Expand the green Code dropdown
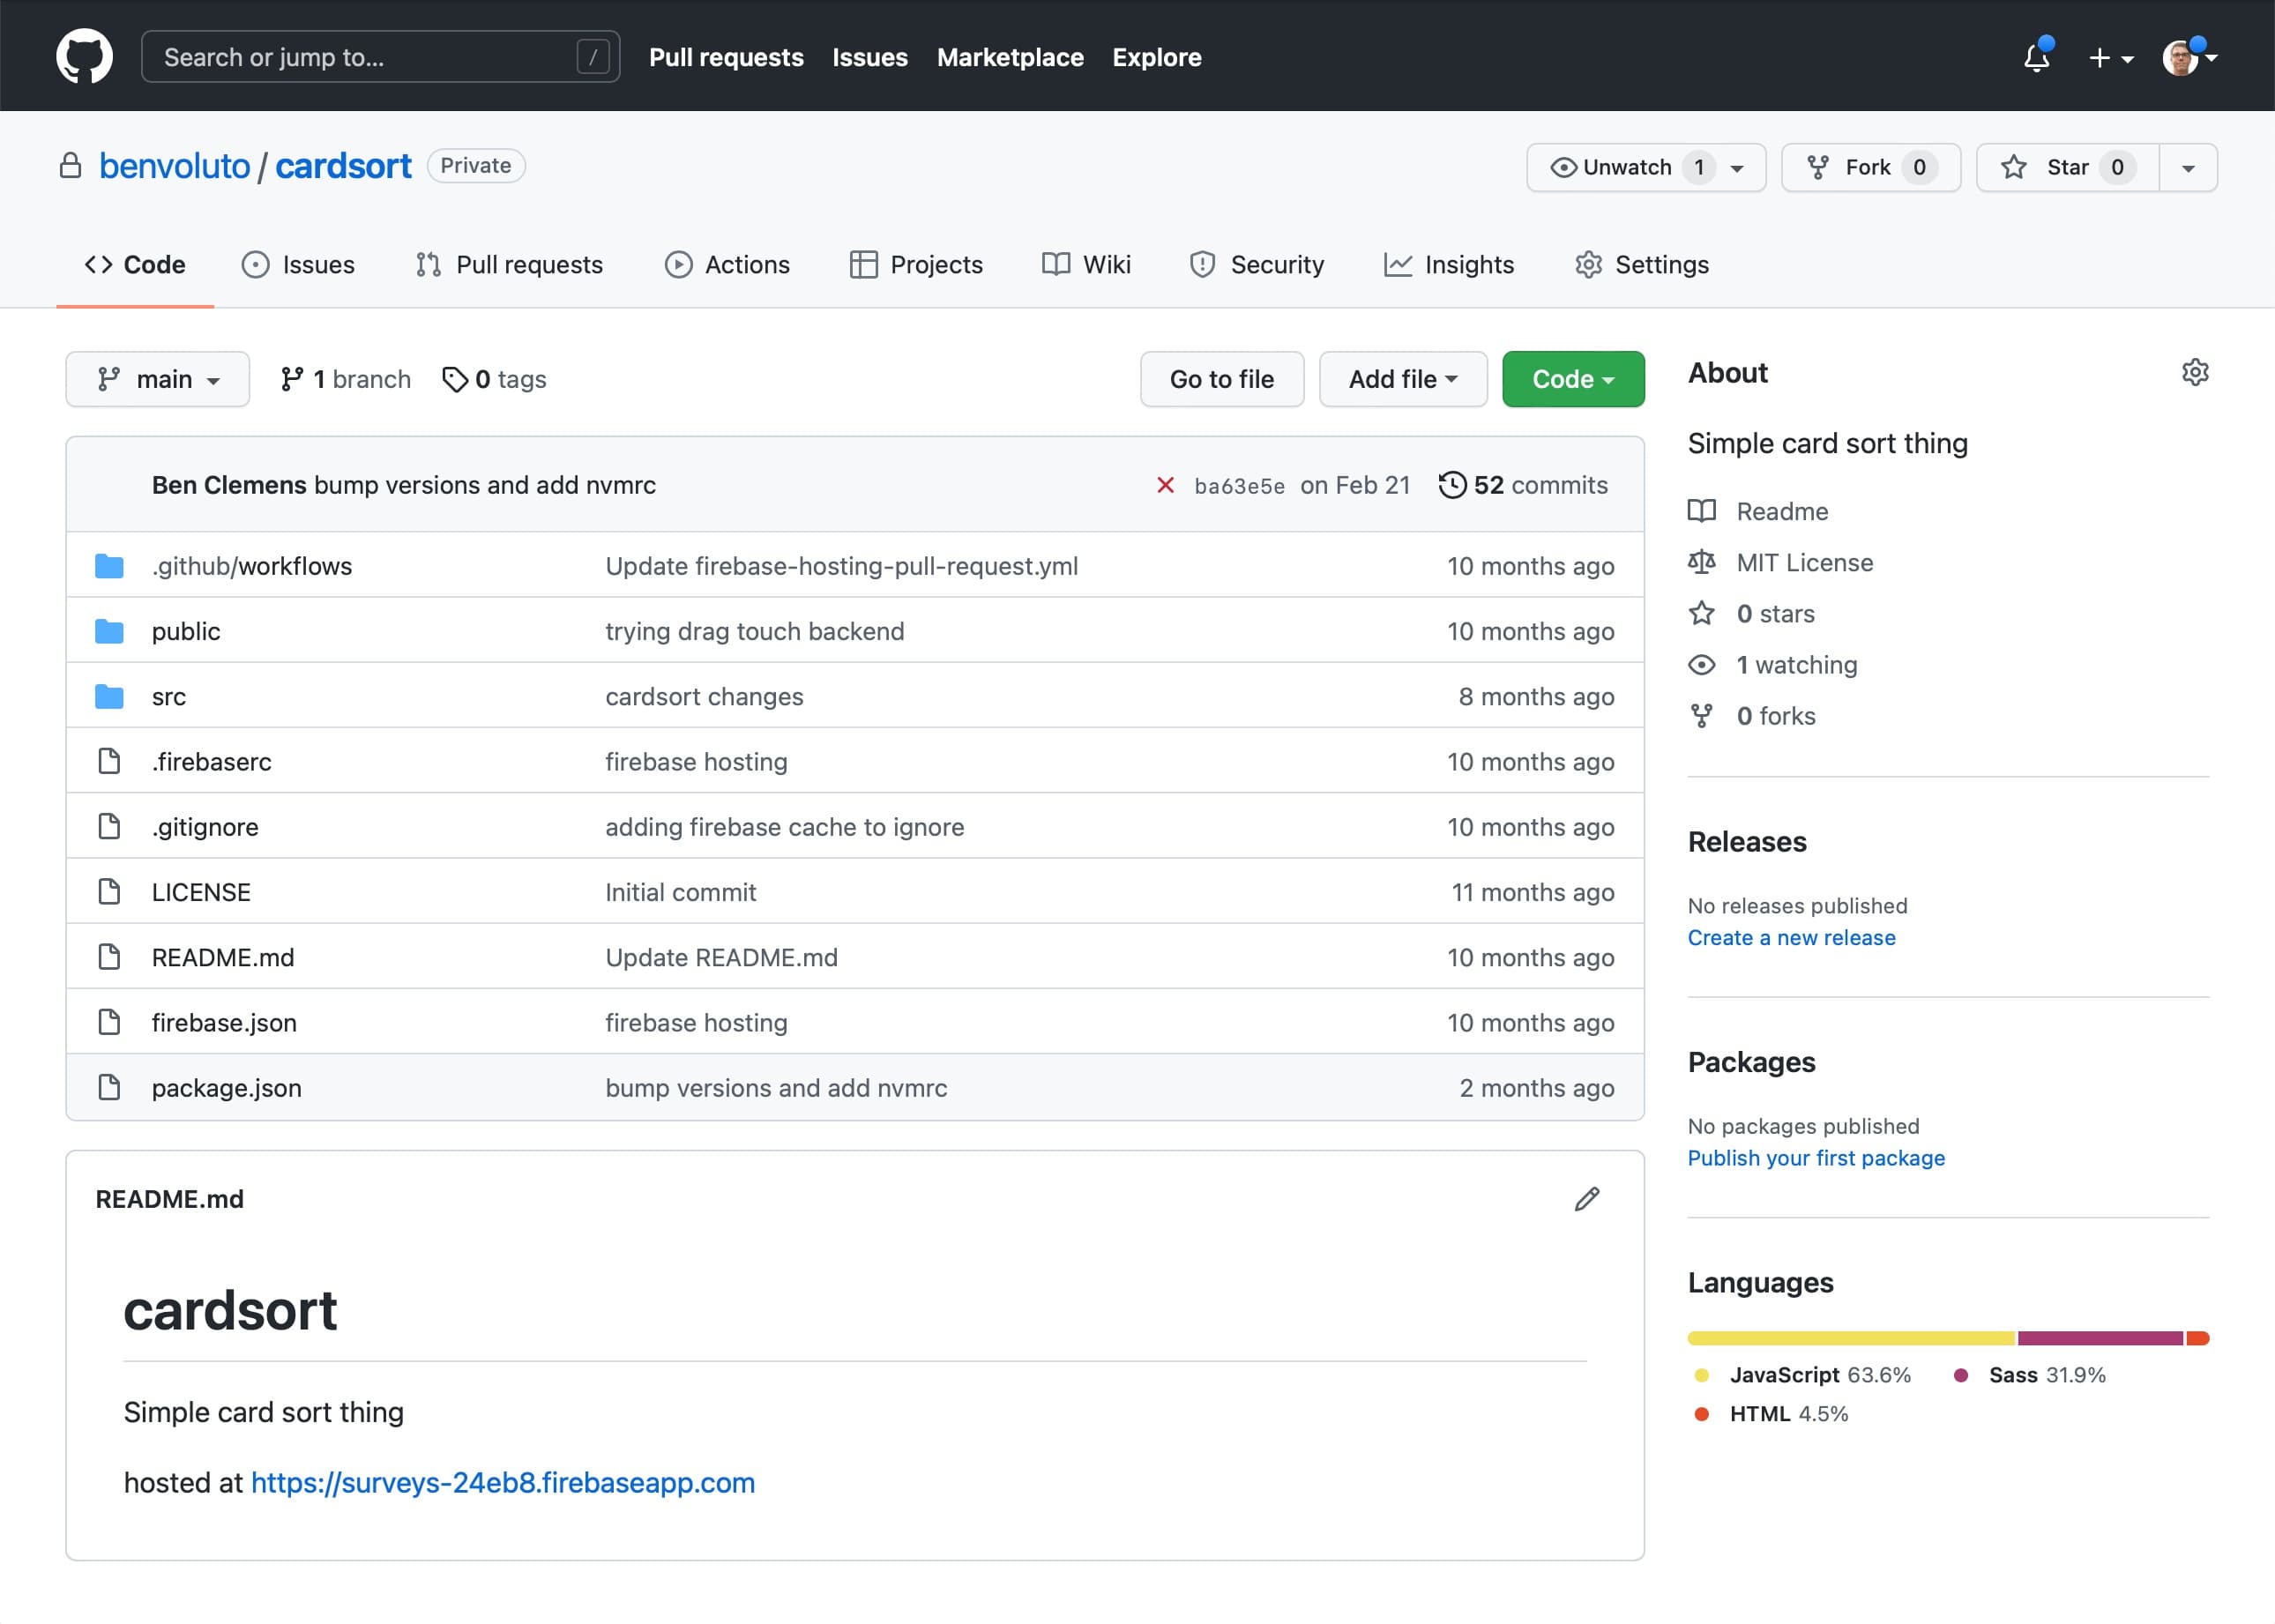 click(1572, 379)
